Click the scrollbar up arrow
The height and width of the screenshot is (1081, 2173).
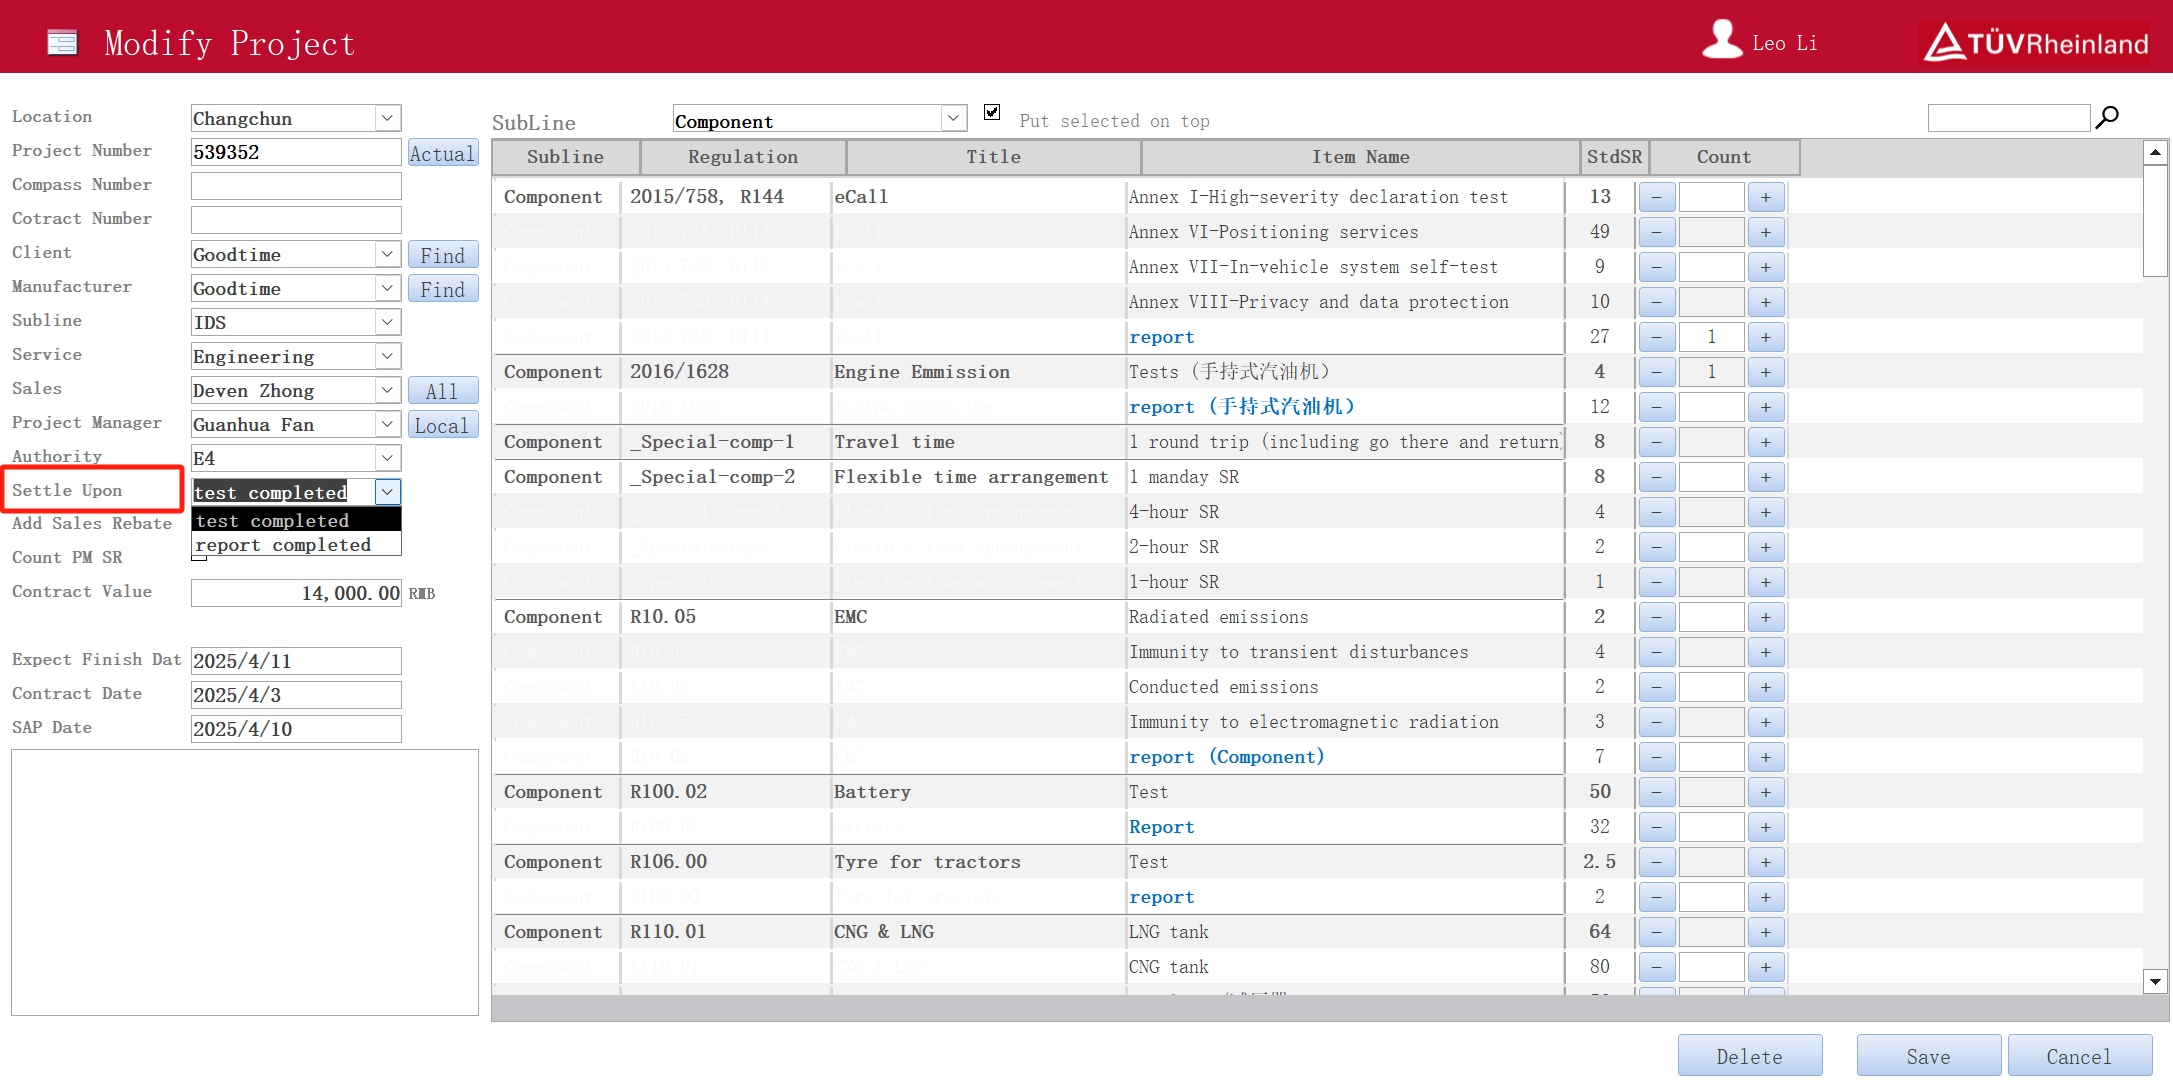[x=2155, y=152]
